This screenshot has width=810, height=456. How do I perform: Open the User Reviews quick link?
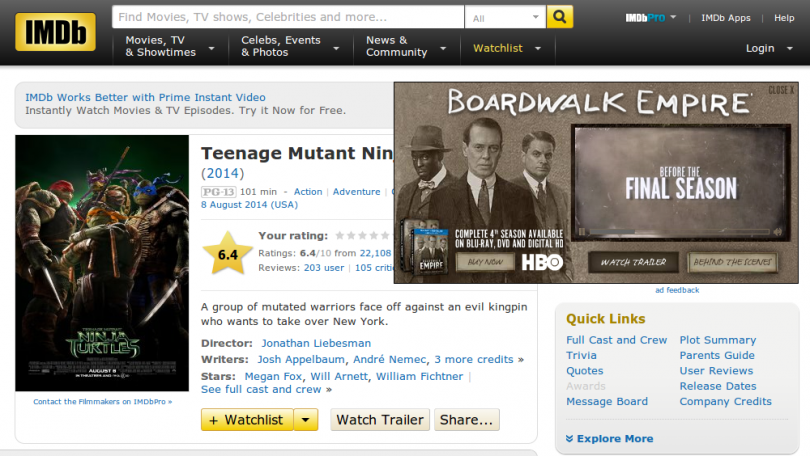[x=716, y=371]
